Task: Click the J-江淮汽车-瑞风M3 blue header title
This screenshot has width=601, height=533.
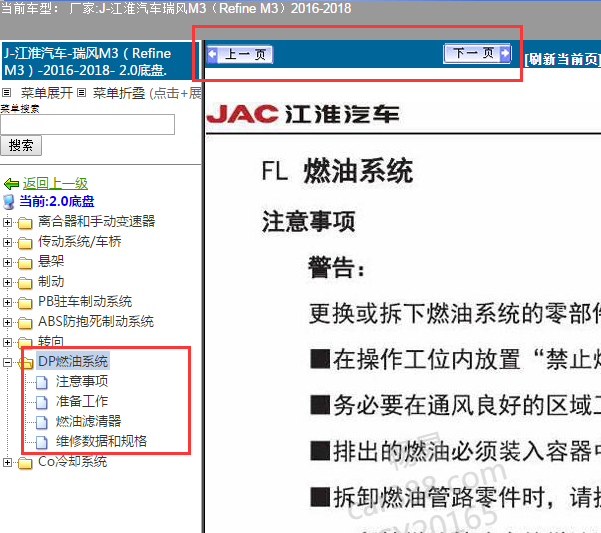Action: 100,61
